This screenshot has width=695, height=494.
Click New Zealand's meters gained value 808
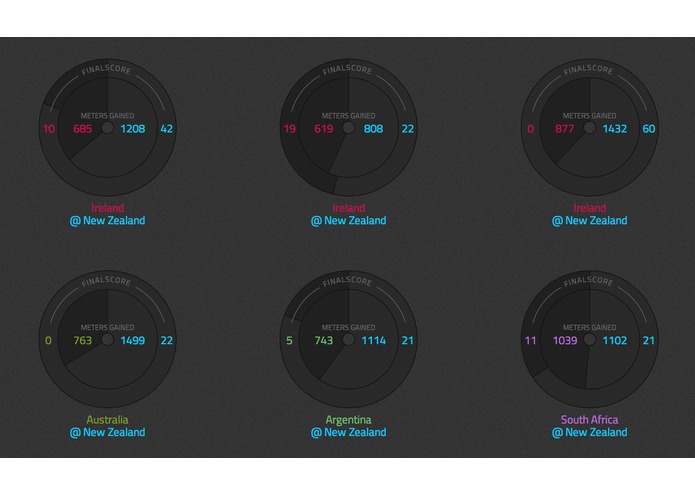pos(373,129)
